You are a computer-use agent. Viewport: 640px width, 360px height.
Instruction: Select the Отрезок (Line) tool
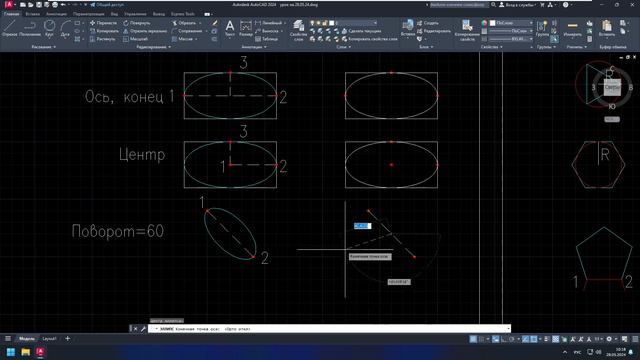click(9, 28)
